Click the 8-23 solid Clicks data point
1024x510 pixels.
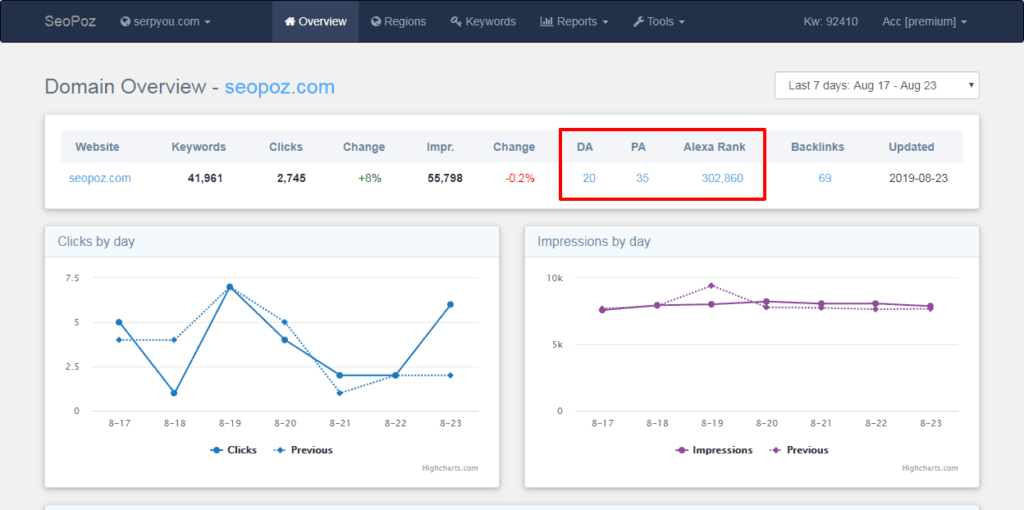click(x=451, y=304)
